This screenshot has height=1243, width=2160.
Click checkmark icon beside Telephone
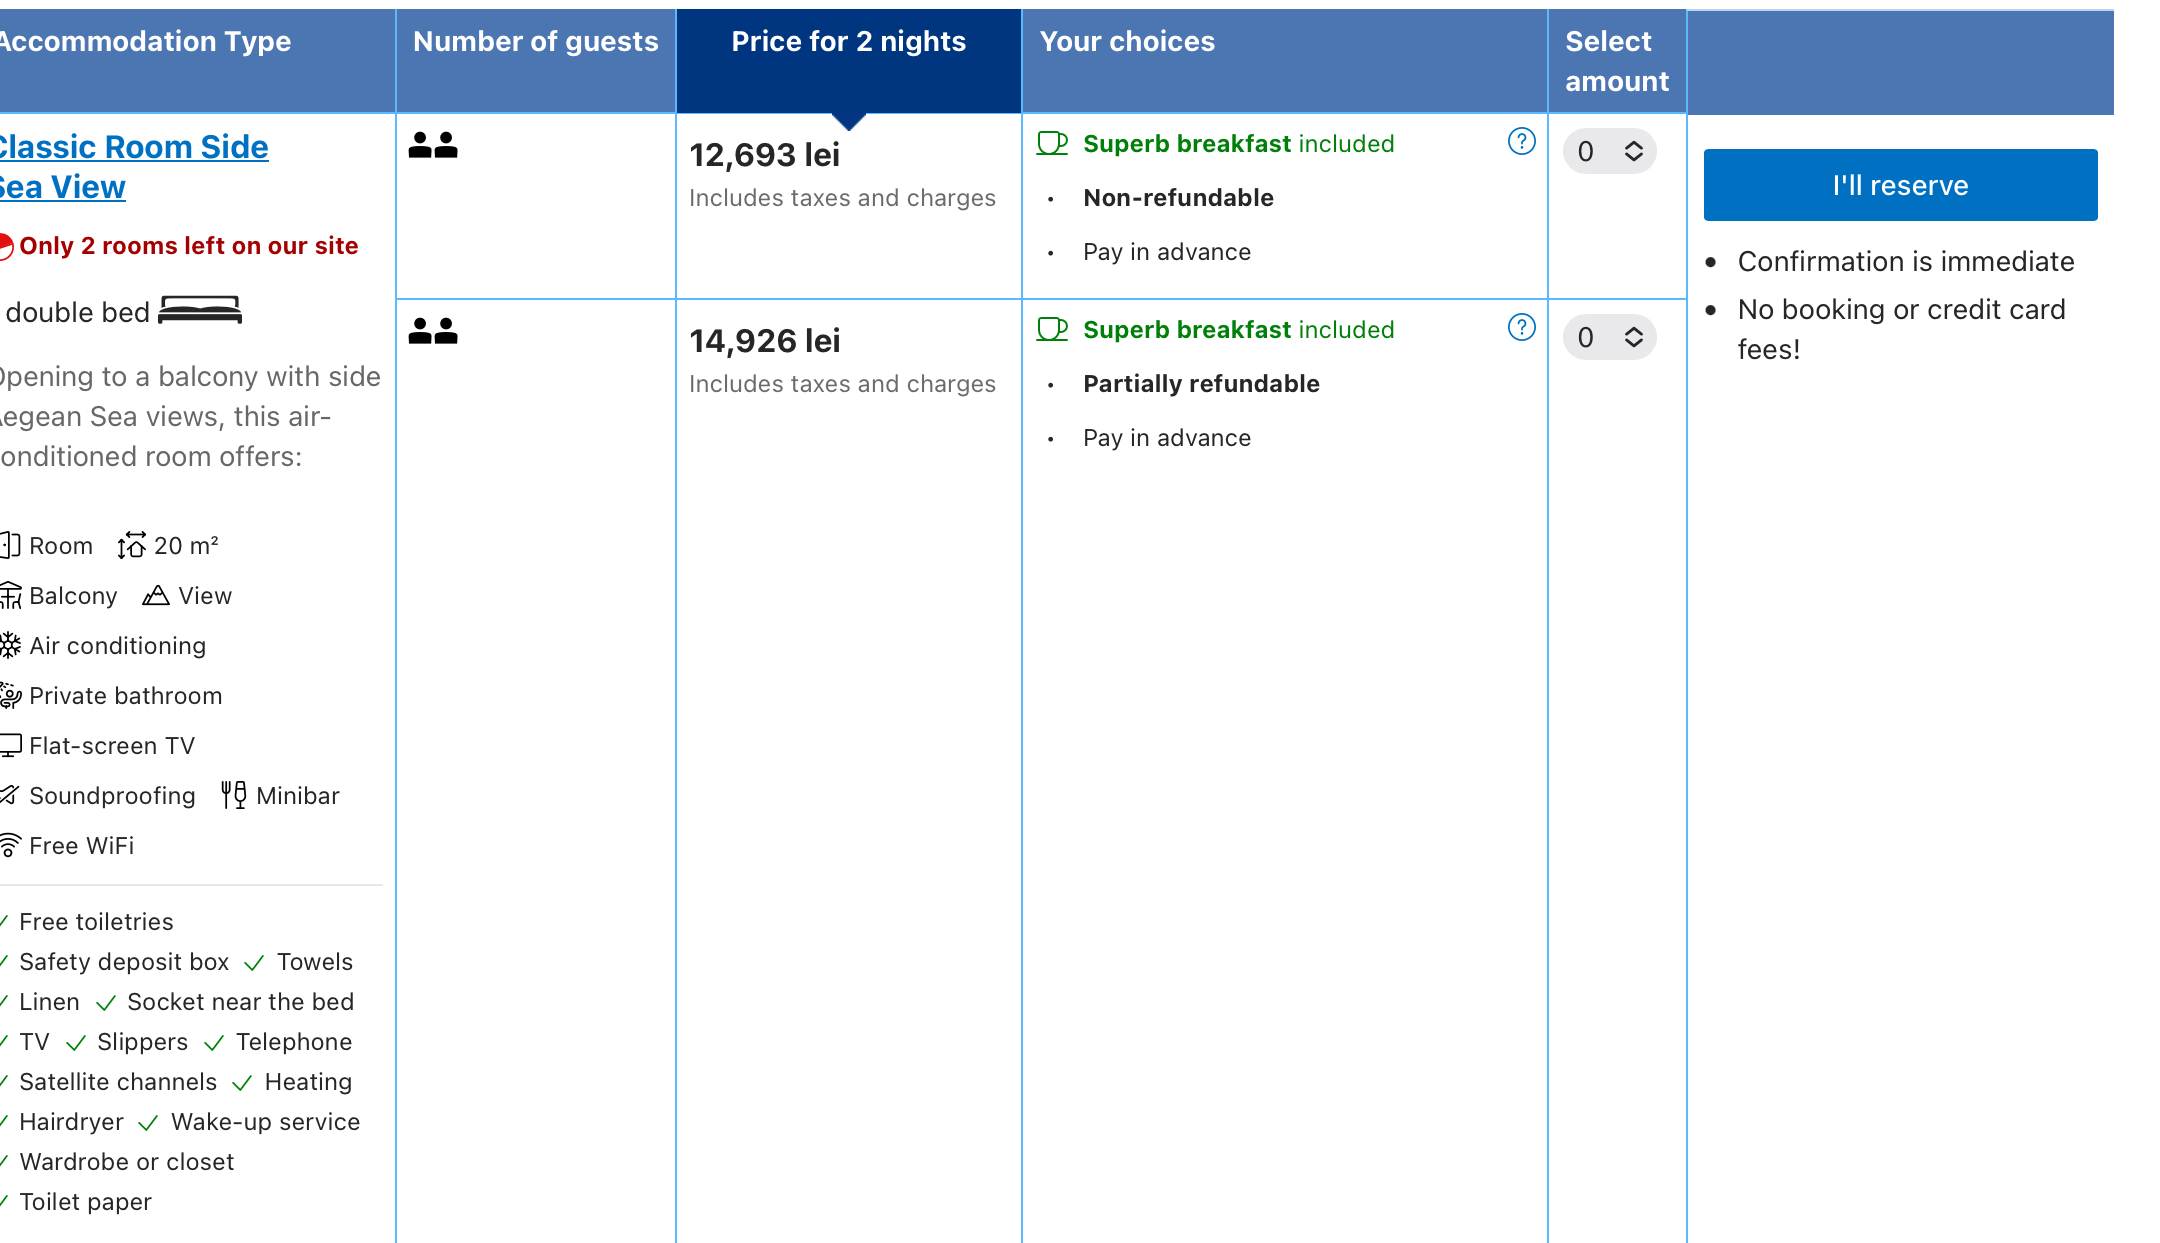click(214, 1043)
